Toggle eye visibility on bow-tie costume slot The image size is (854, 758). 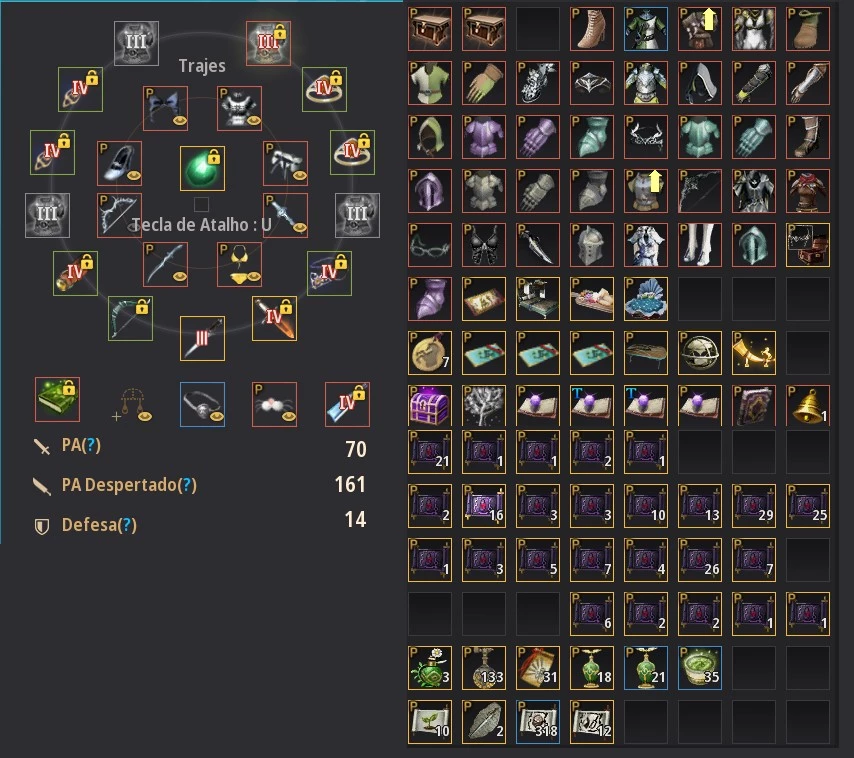click(x=180, y=120)
